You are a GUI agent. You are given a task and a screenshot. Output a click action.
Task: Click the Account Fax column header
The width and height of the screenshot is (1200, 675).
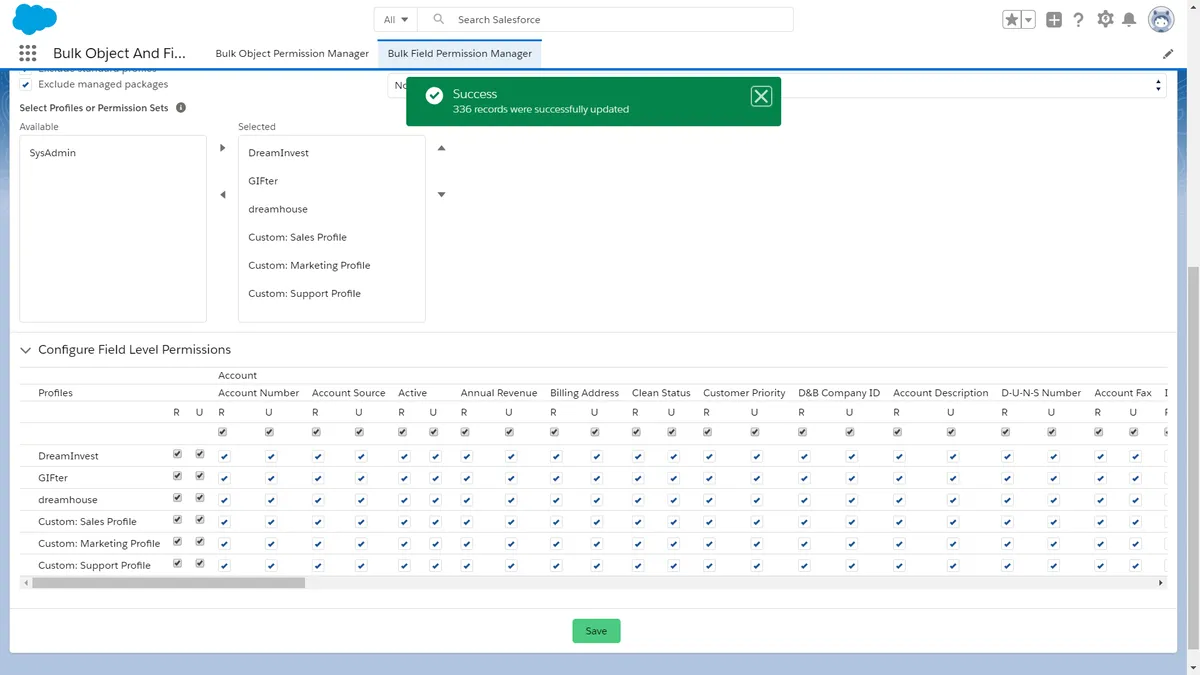click(1123, 393)
